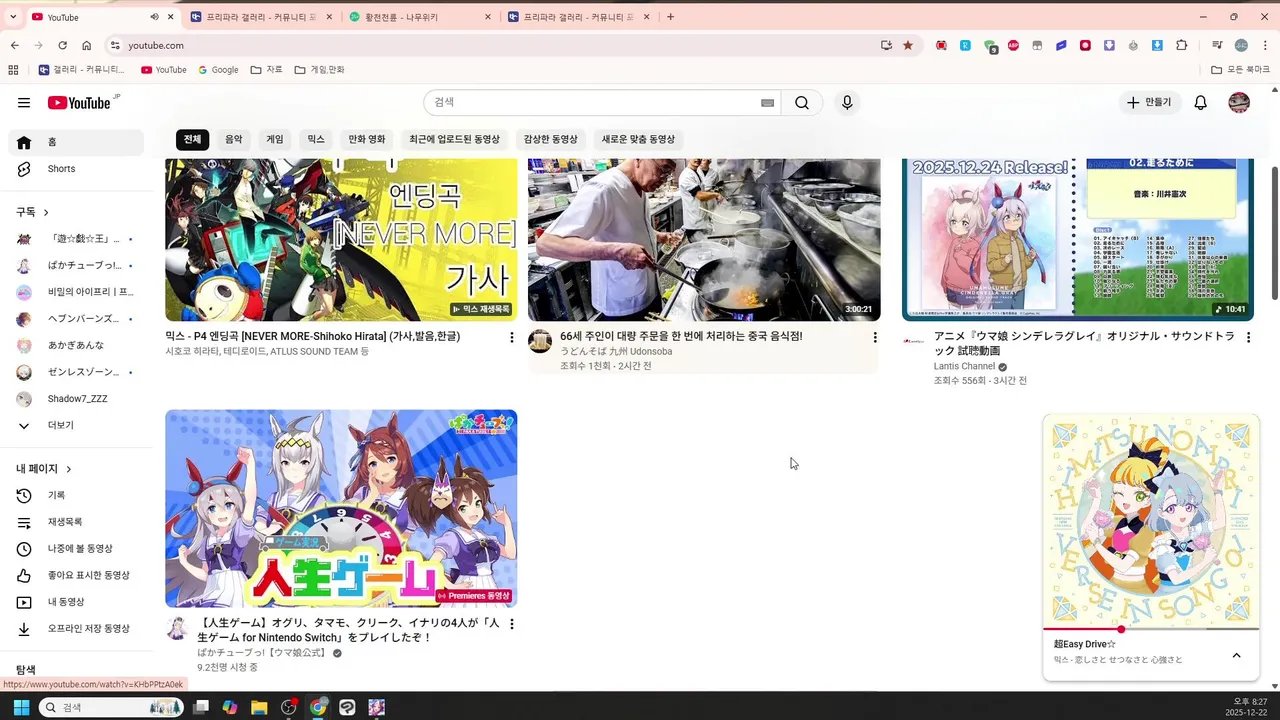Select the 게임 filter chip
Image resolution: width=1280 pixels, height=720 pixels.
[275, 140]
